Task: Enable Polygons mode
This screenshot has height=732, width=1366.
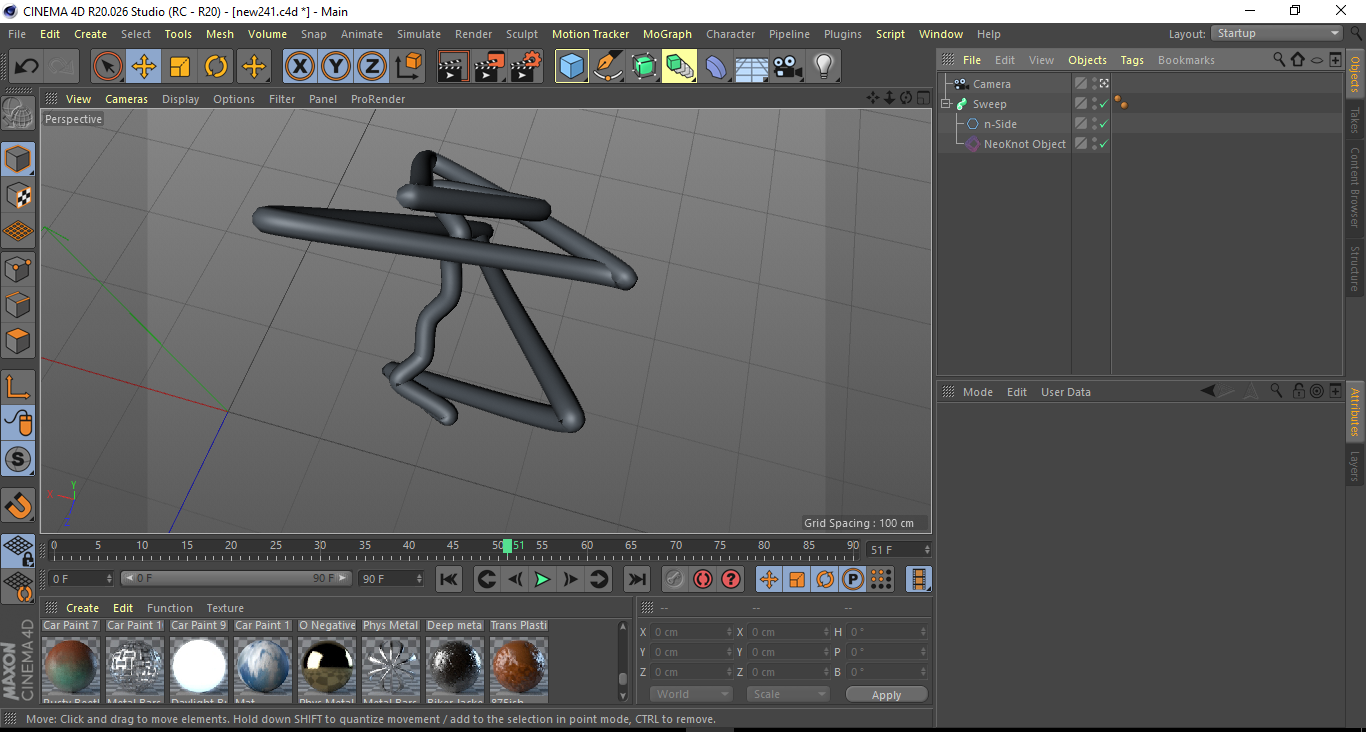Action: click(18, 340)
